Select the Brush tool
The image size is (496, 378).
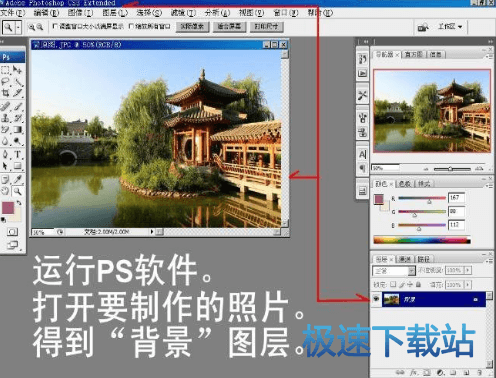tap(17, 106)
